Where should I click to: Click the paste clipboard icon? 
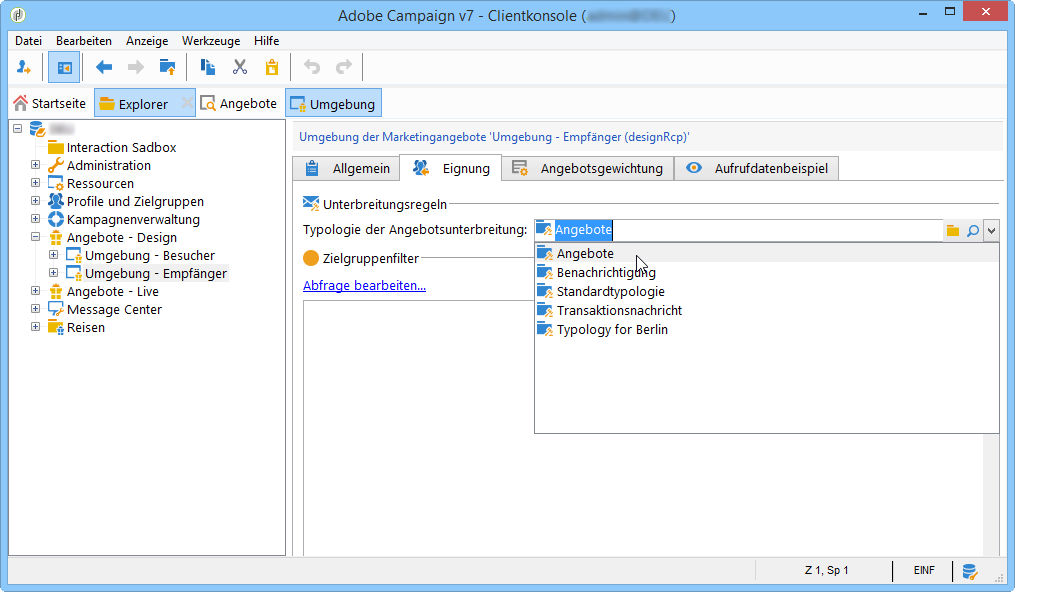272,67
